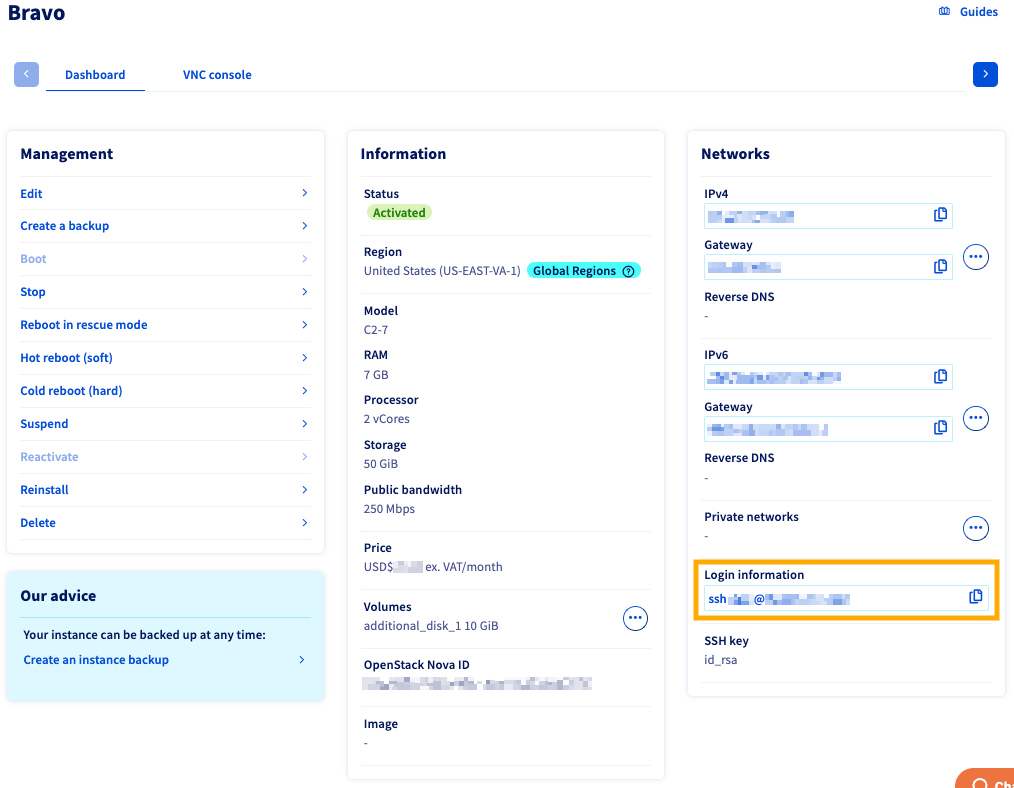Copy the IPv4 address
Screen dimensions: 1014x788
click(x=940, y=216)
